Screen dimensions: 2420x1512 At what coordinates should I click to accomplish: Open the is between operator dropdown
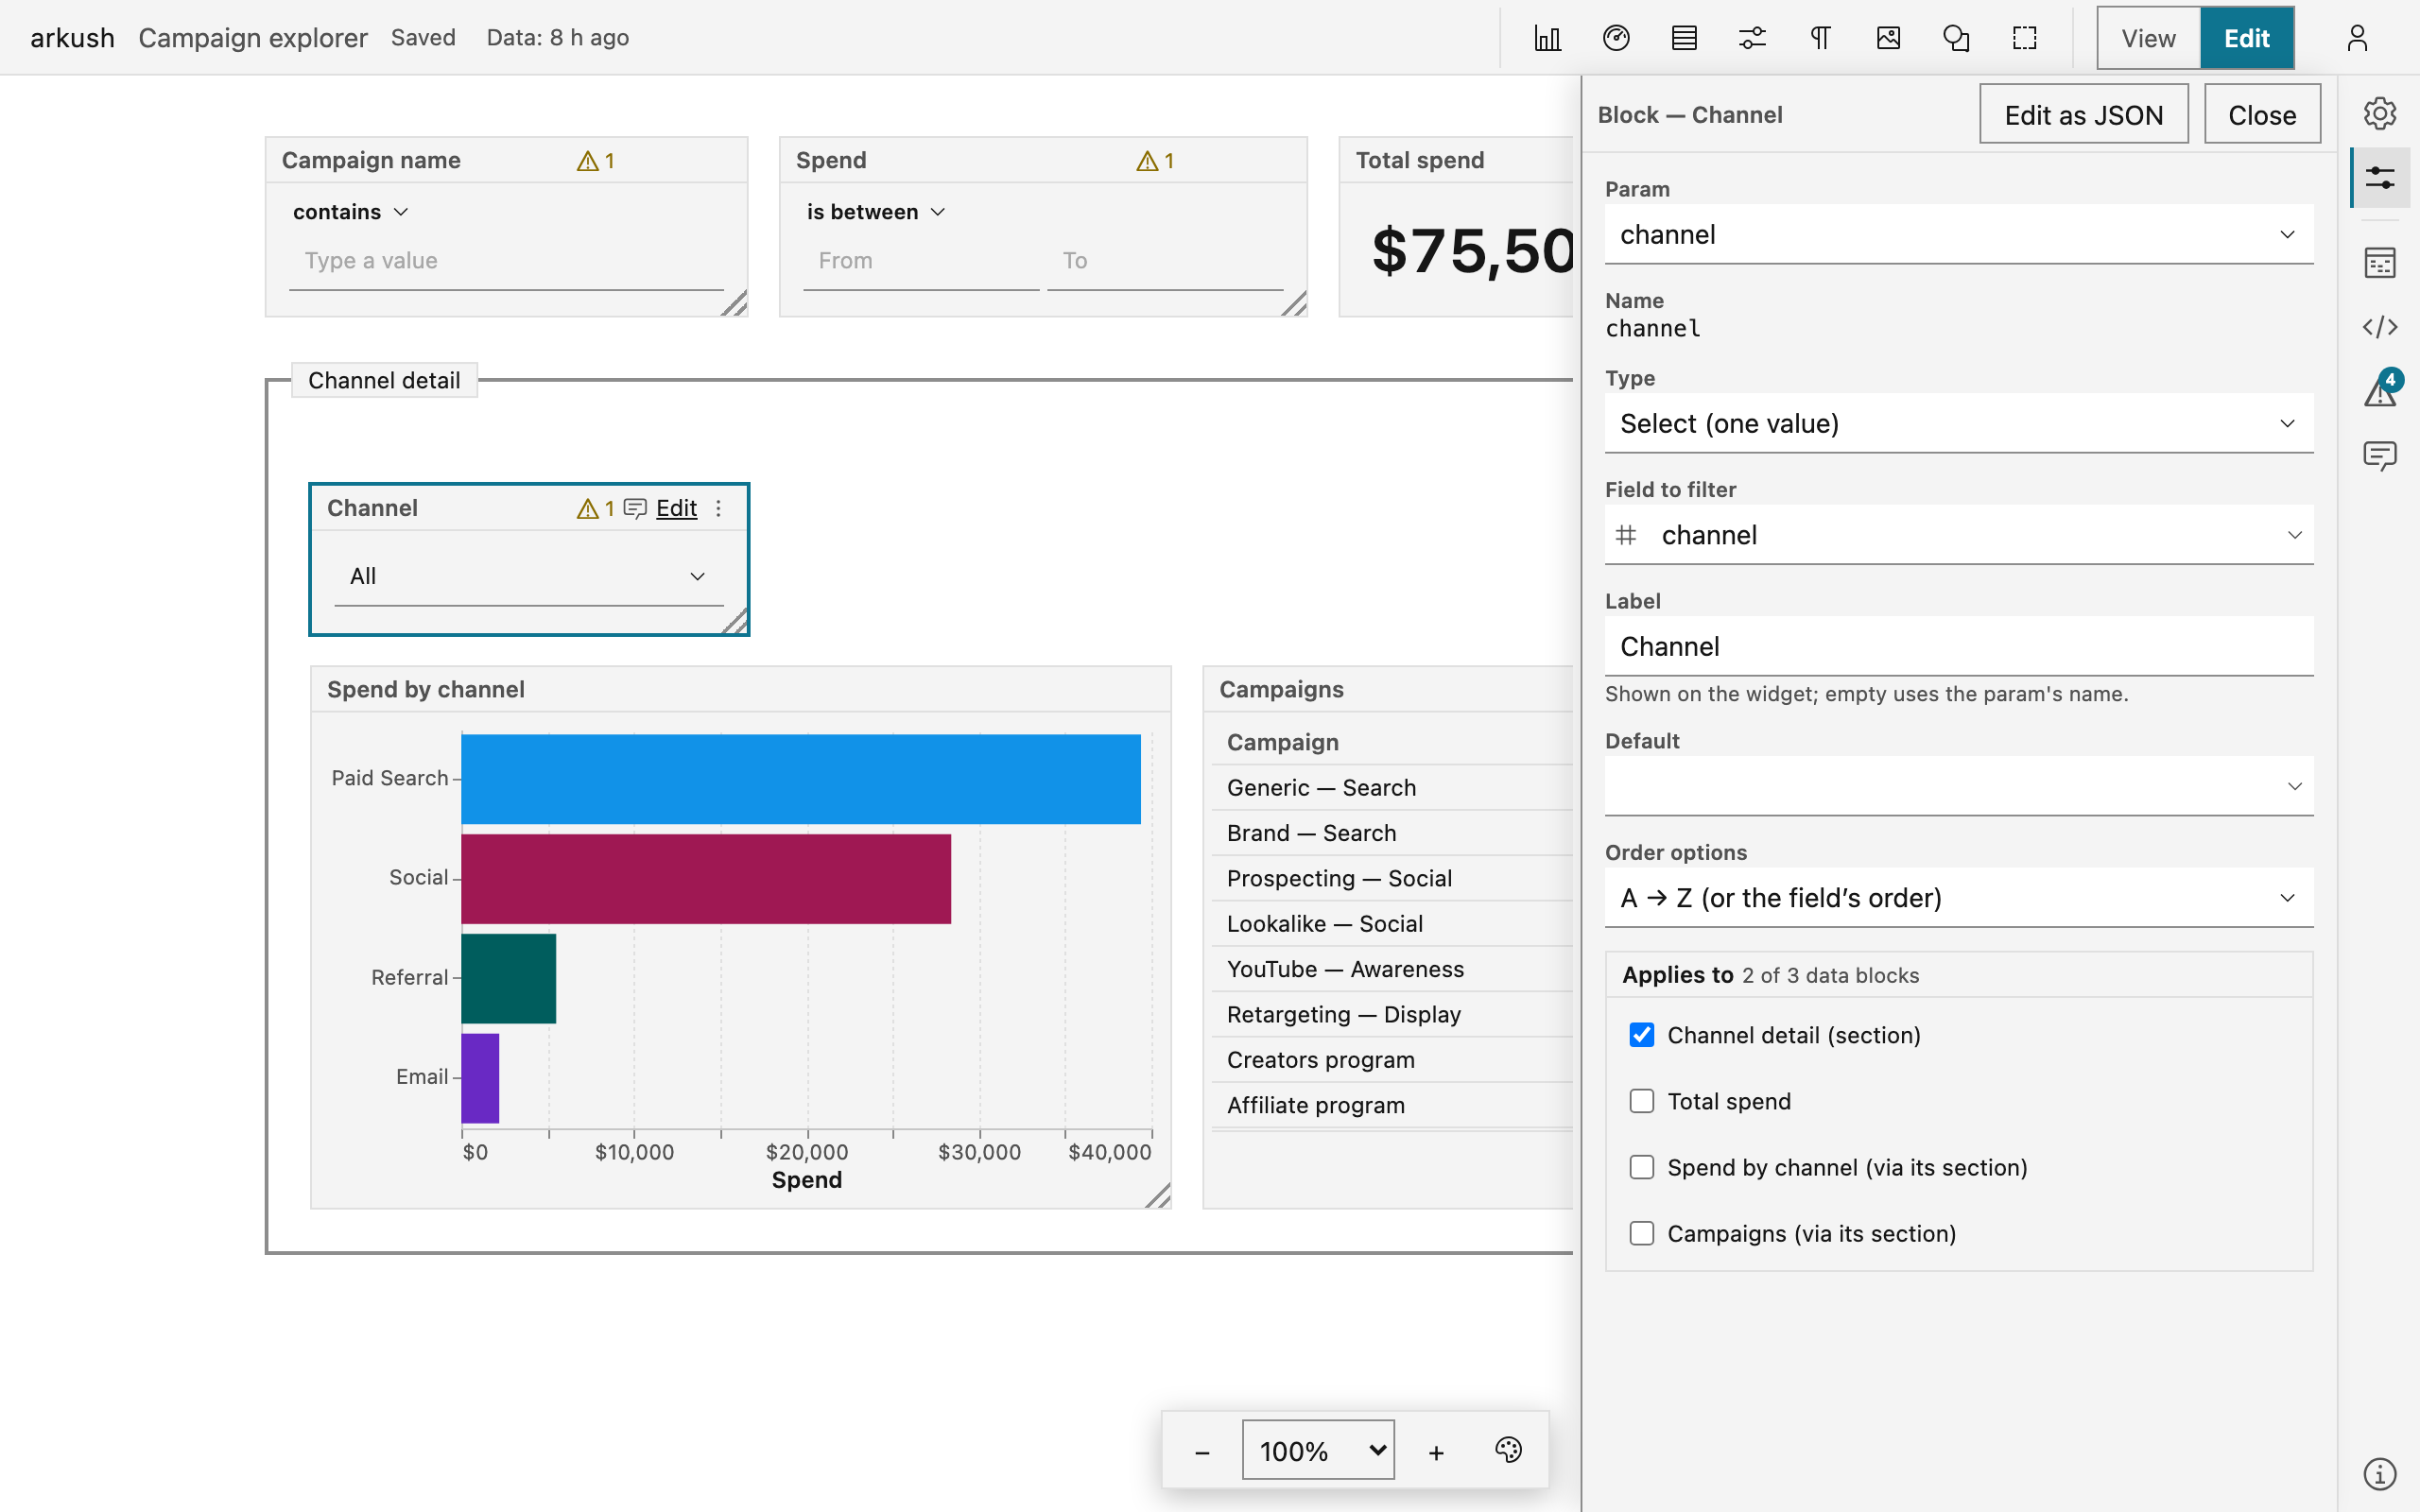[x=876, y=212]
